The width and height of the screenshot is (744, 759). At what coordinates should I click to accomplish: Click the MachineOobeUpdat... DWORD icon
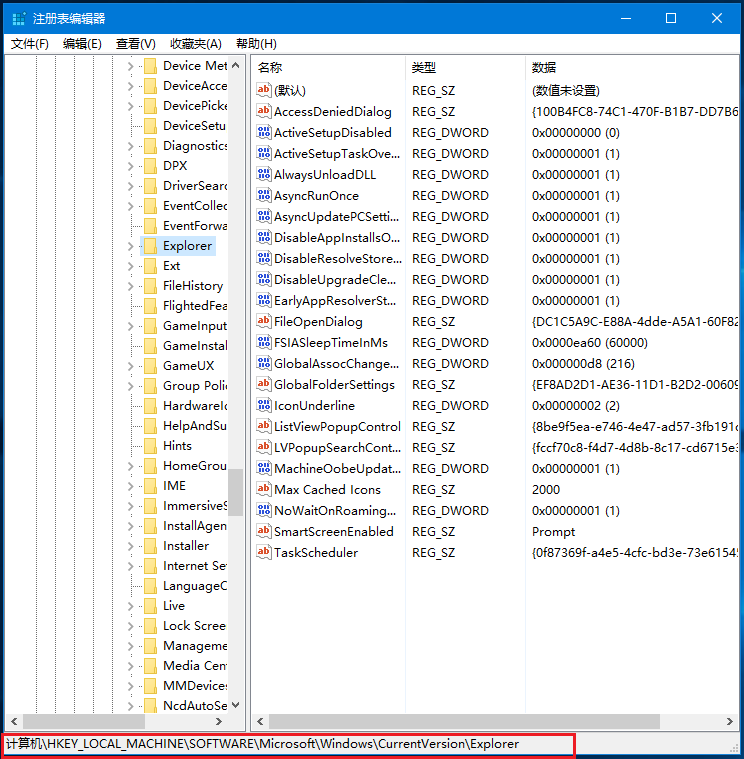[264, 468]
